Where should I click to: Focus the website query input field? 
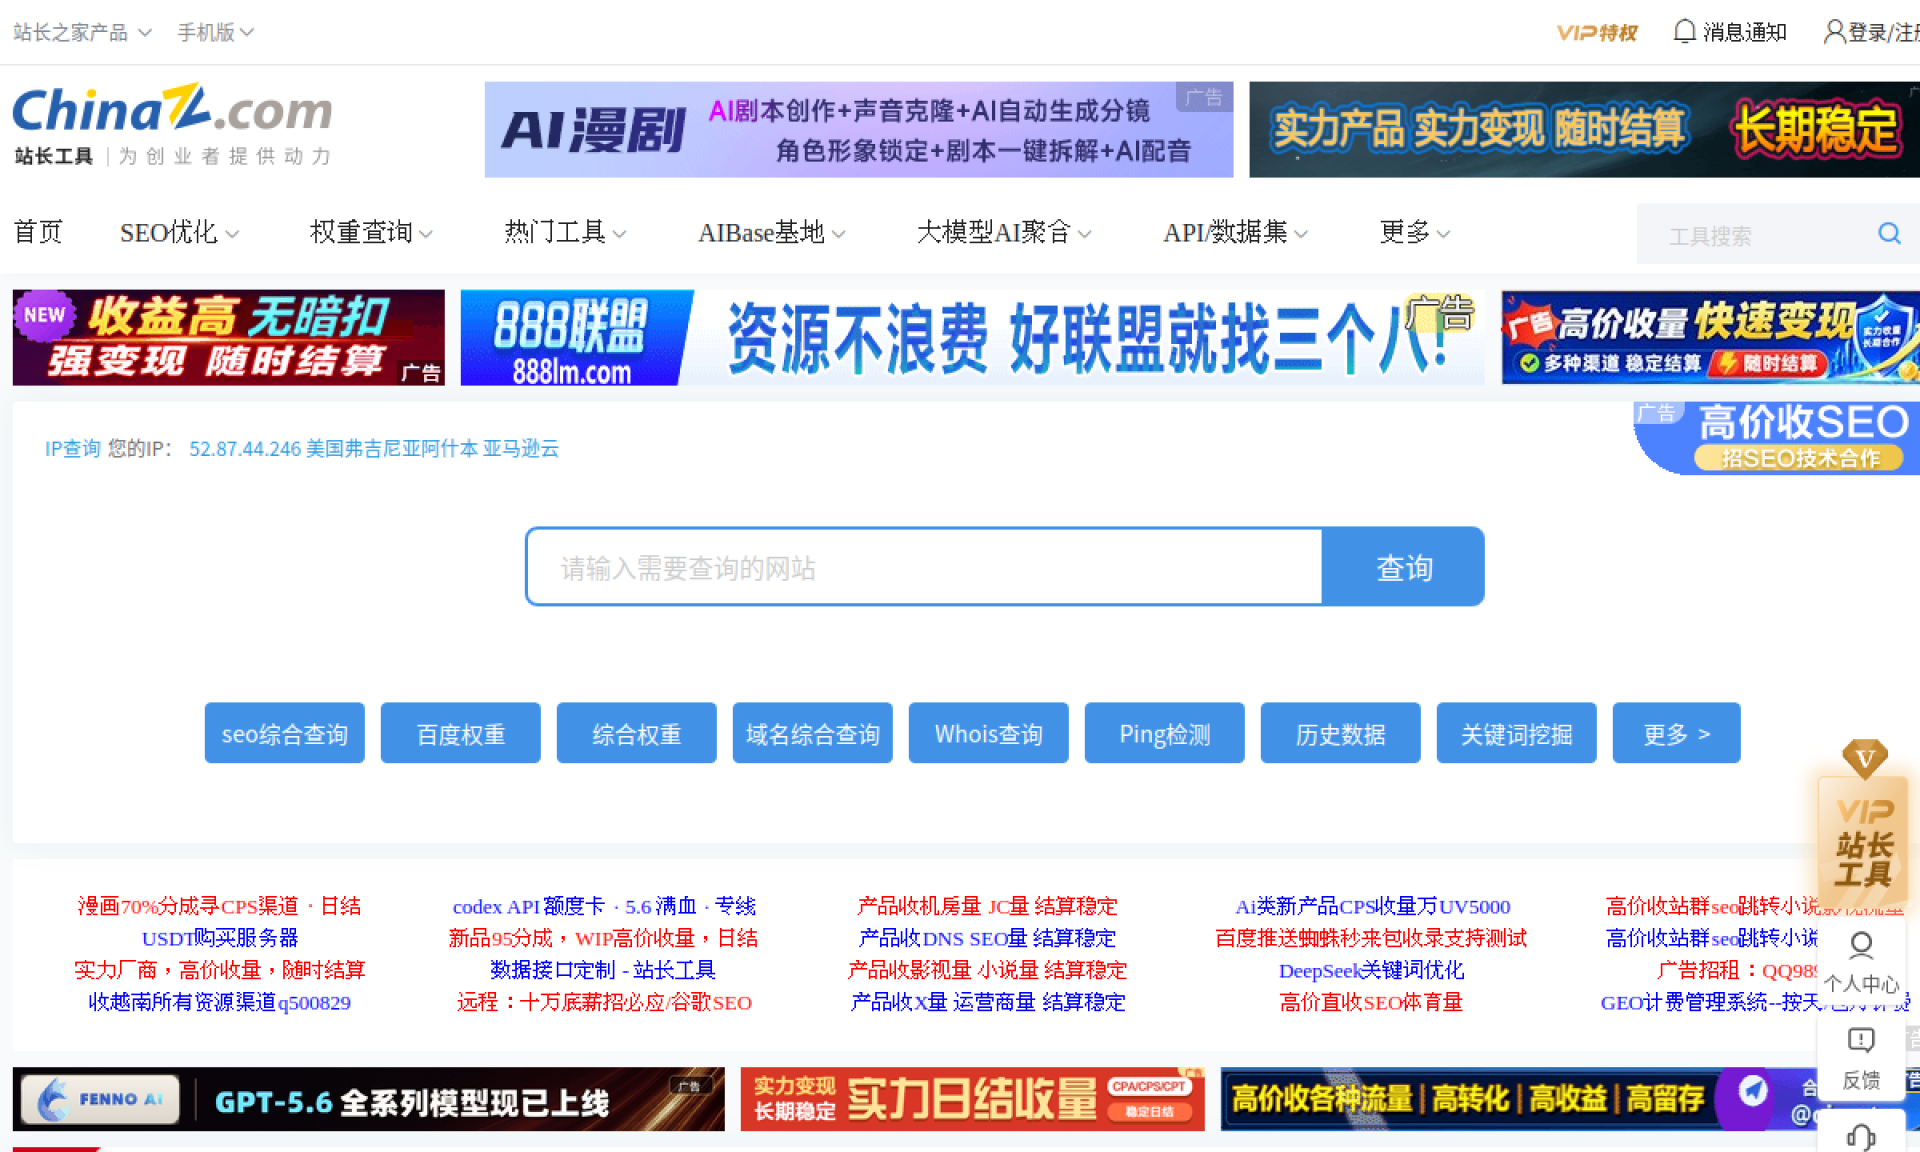pyautogui.click(x=924, y=567)
